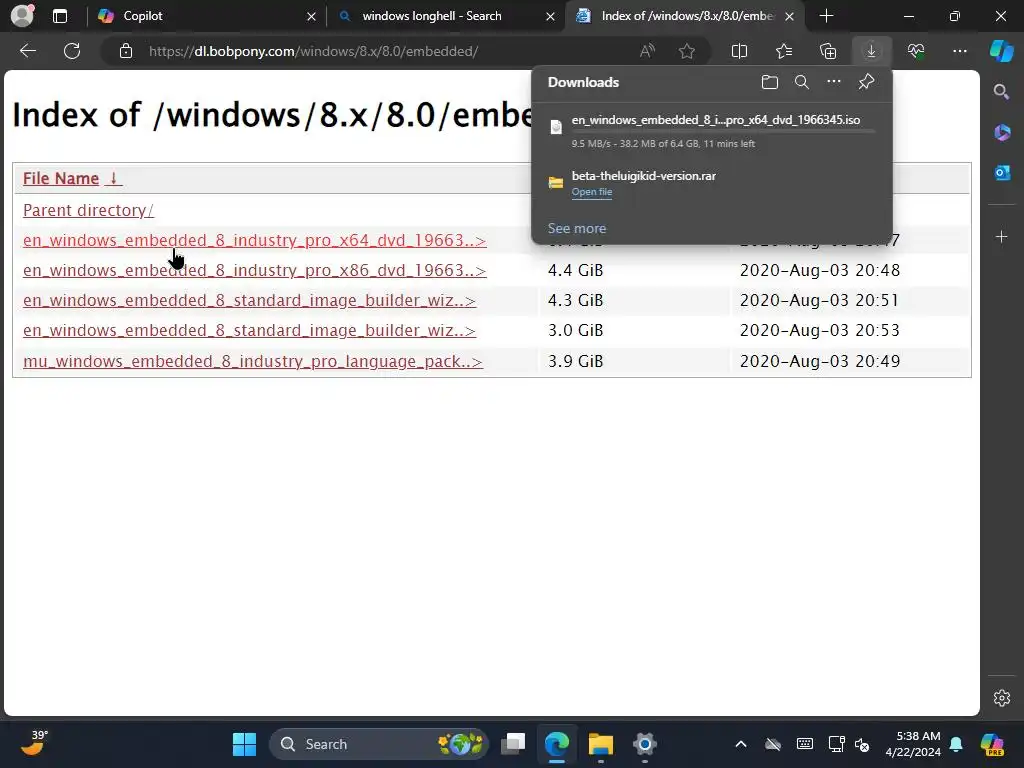Search downloads with the magnifier icon
Image resolution: width=1024 pixels, height=768 pixels.
[802, 82]
